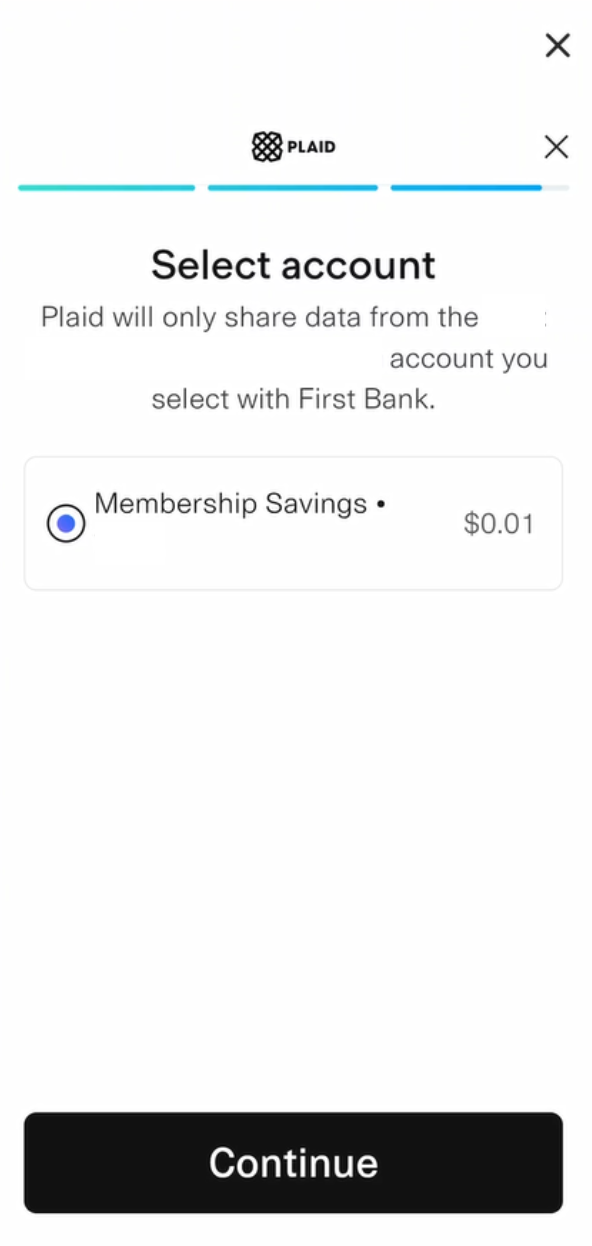Select the Membership Savings radio button
Screen dimensions: 592x1246
click(66, 524)
